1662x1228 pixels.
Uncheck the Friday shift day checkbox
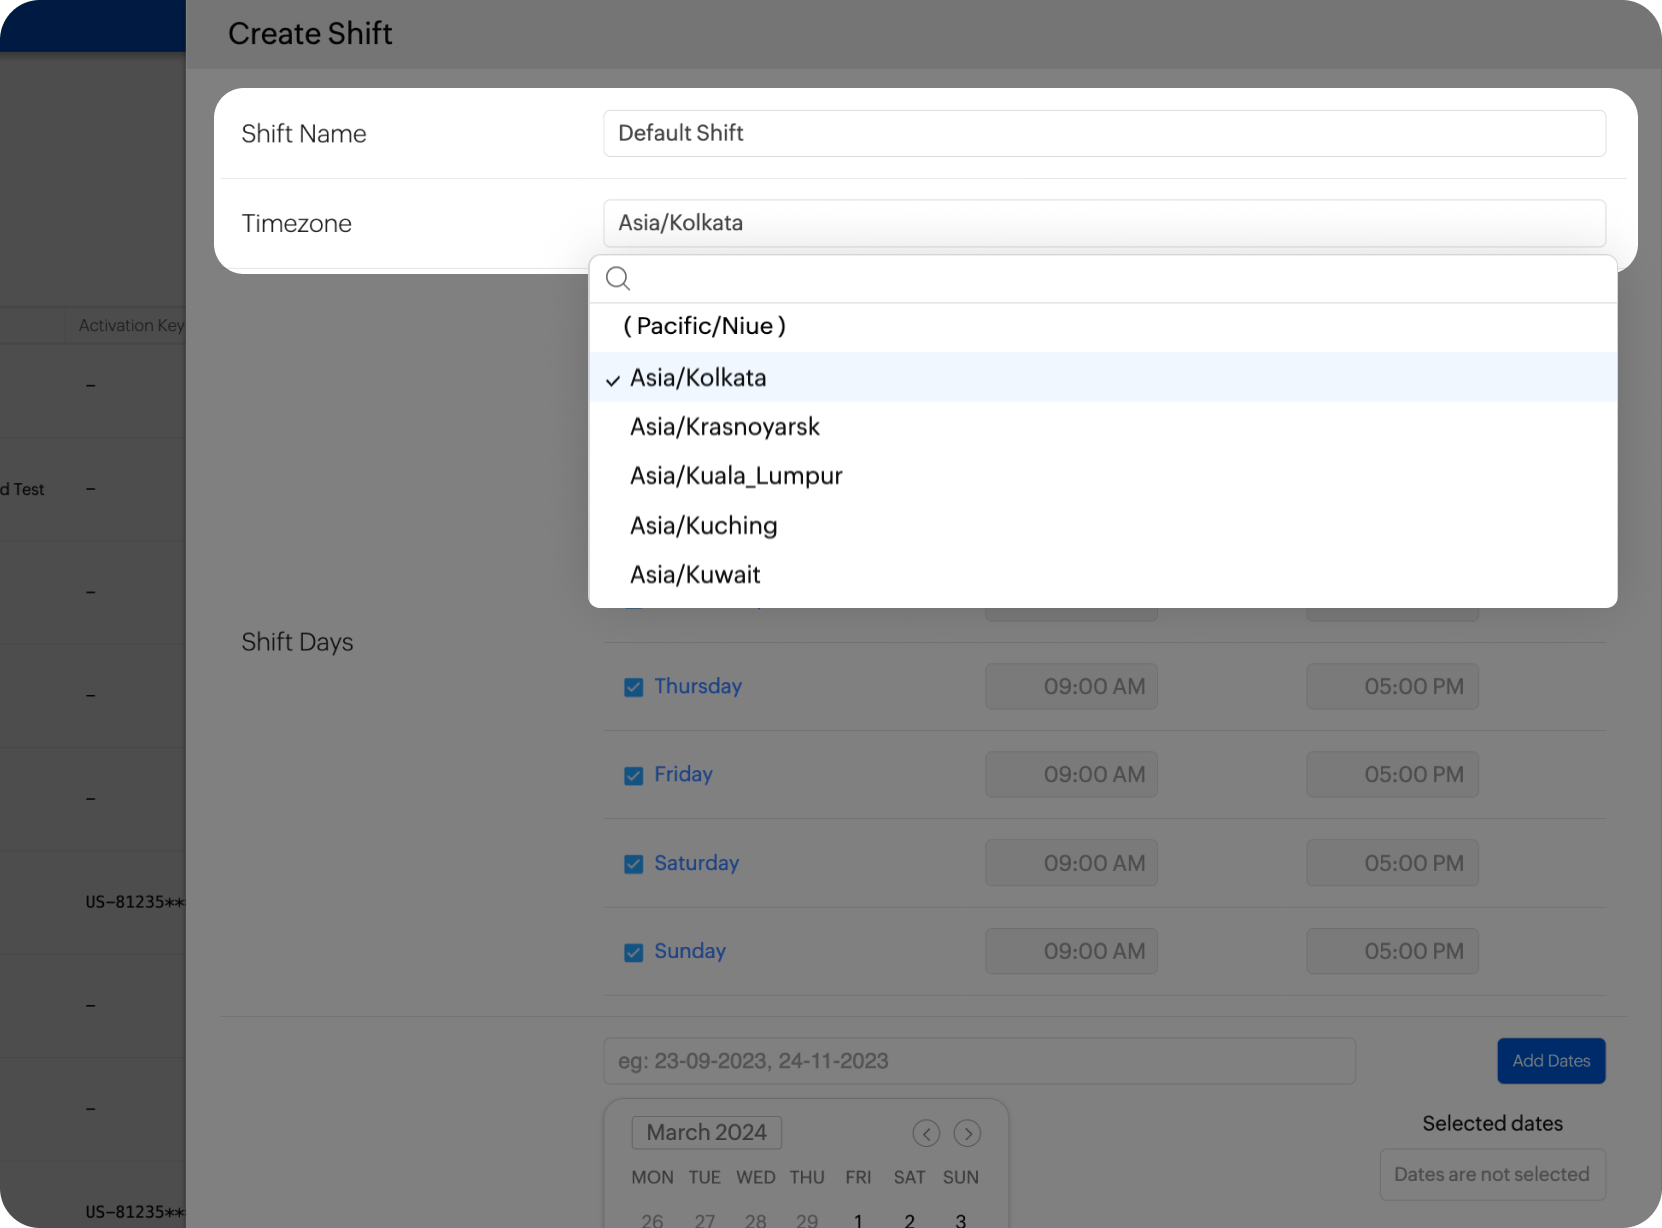pos(634,775)
